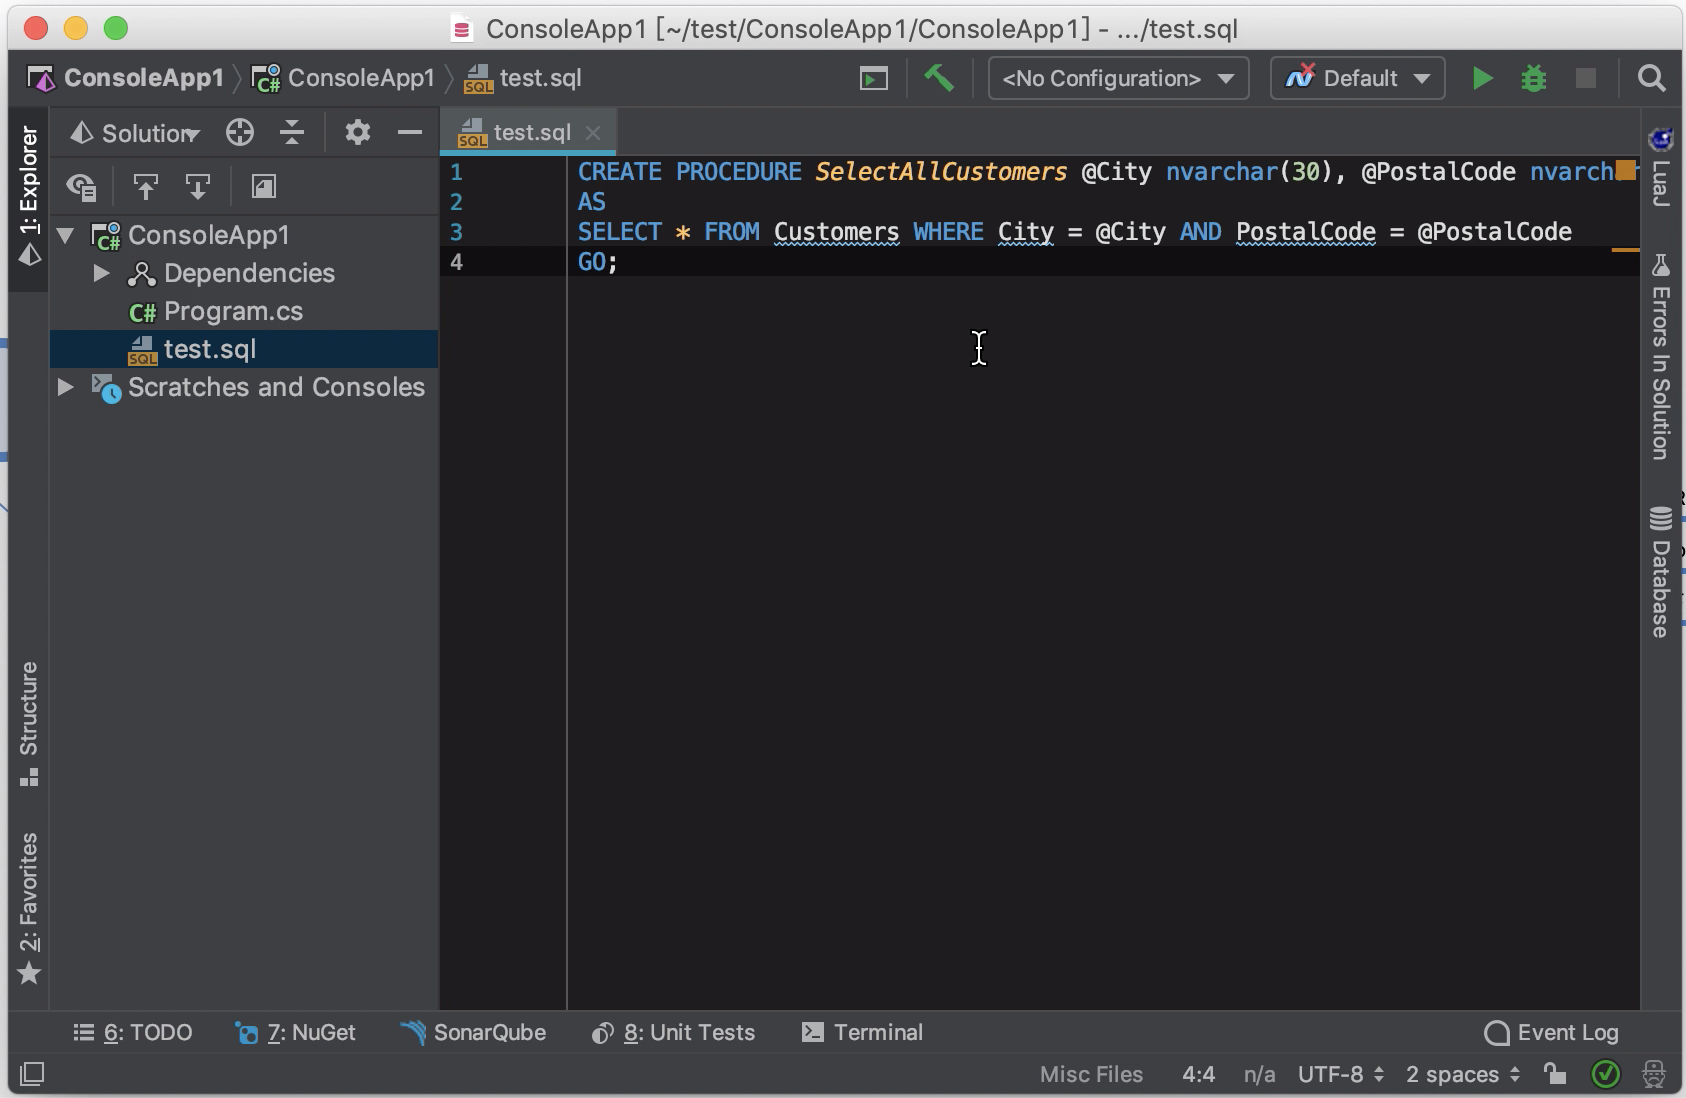Collapse all nodes in Solution explorer
Image resolution: width=1686 pixels, height=1098 pixels.
tap(292, 132)
